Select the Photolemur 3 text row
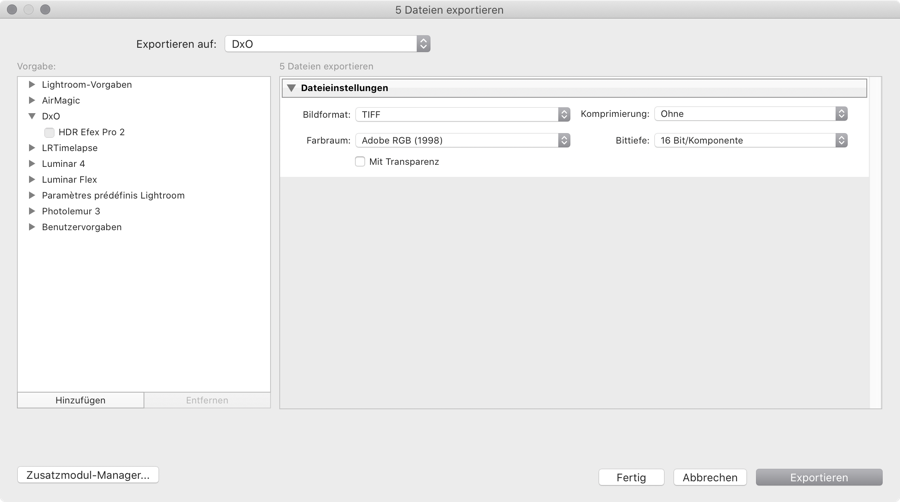This screenshot has width=900, height=502. point(71,211)
